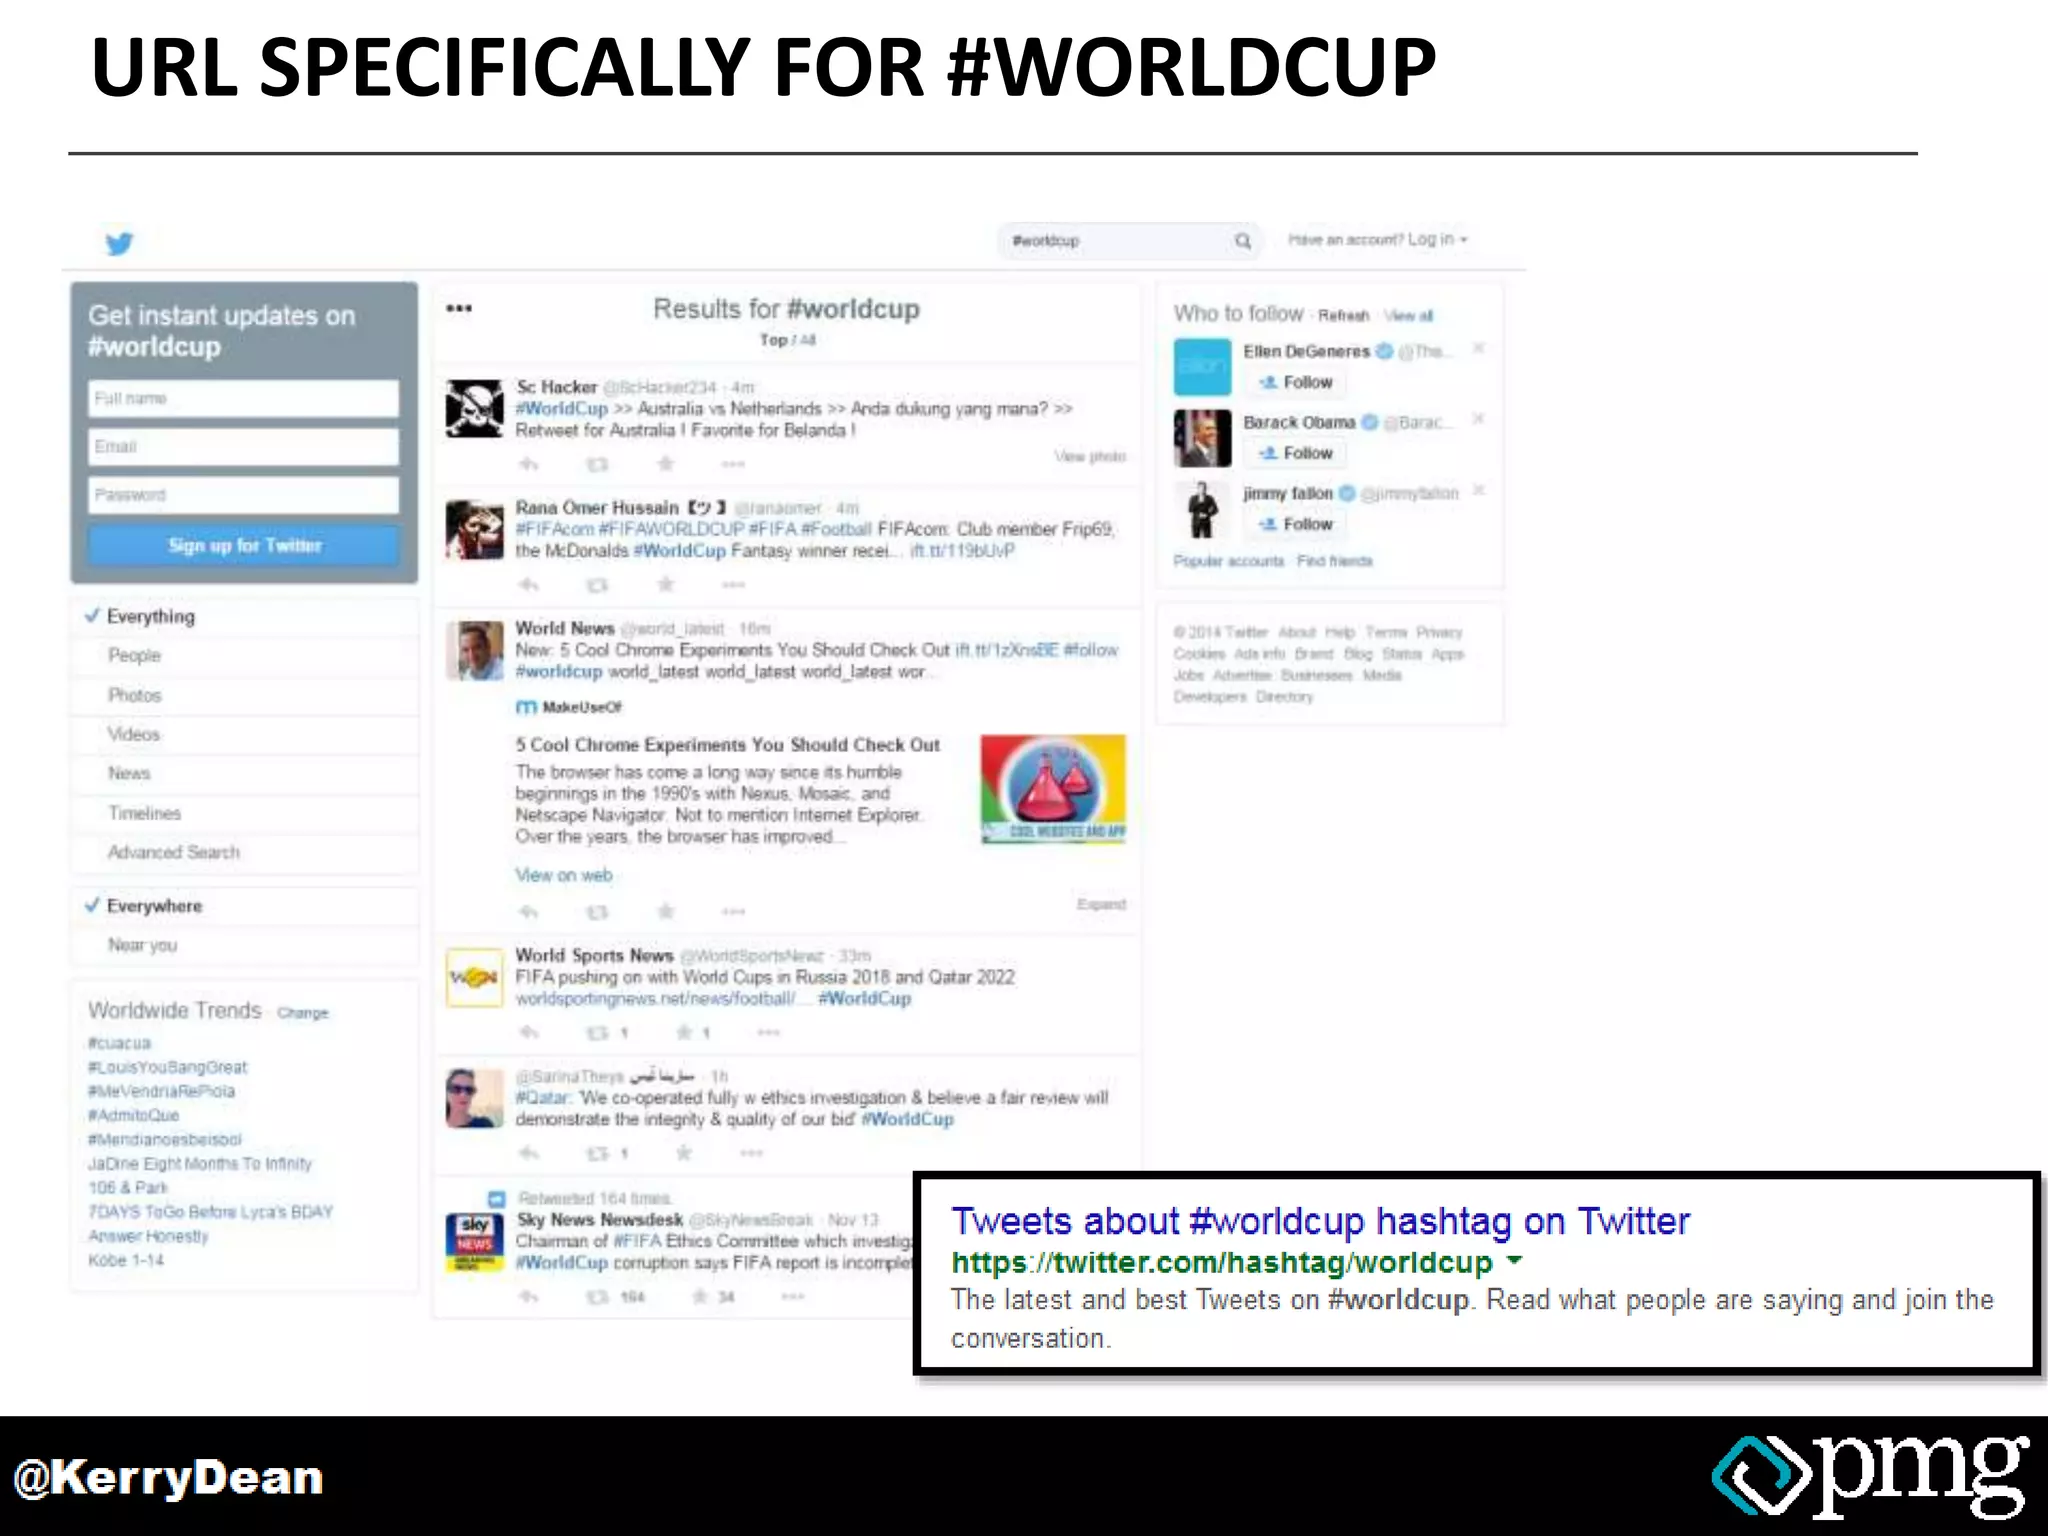2048x1536 pixels.
Task: Open the Log in dropdown
Action: (1437, 240)
